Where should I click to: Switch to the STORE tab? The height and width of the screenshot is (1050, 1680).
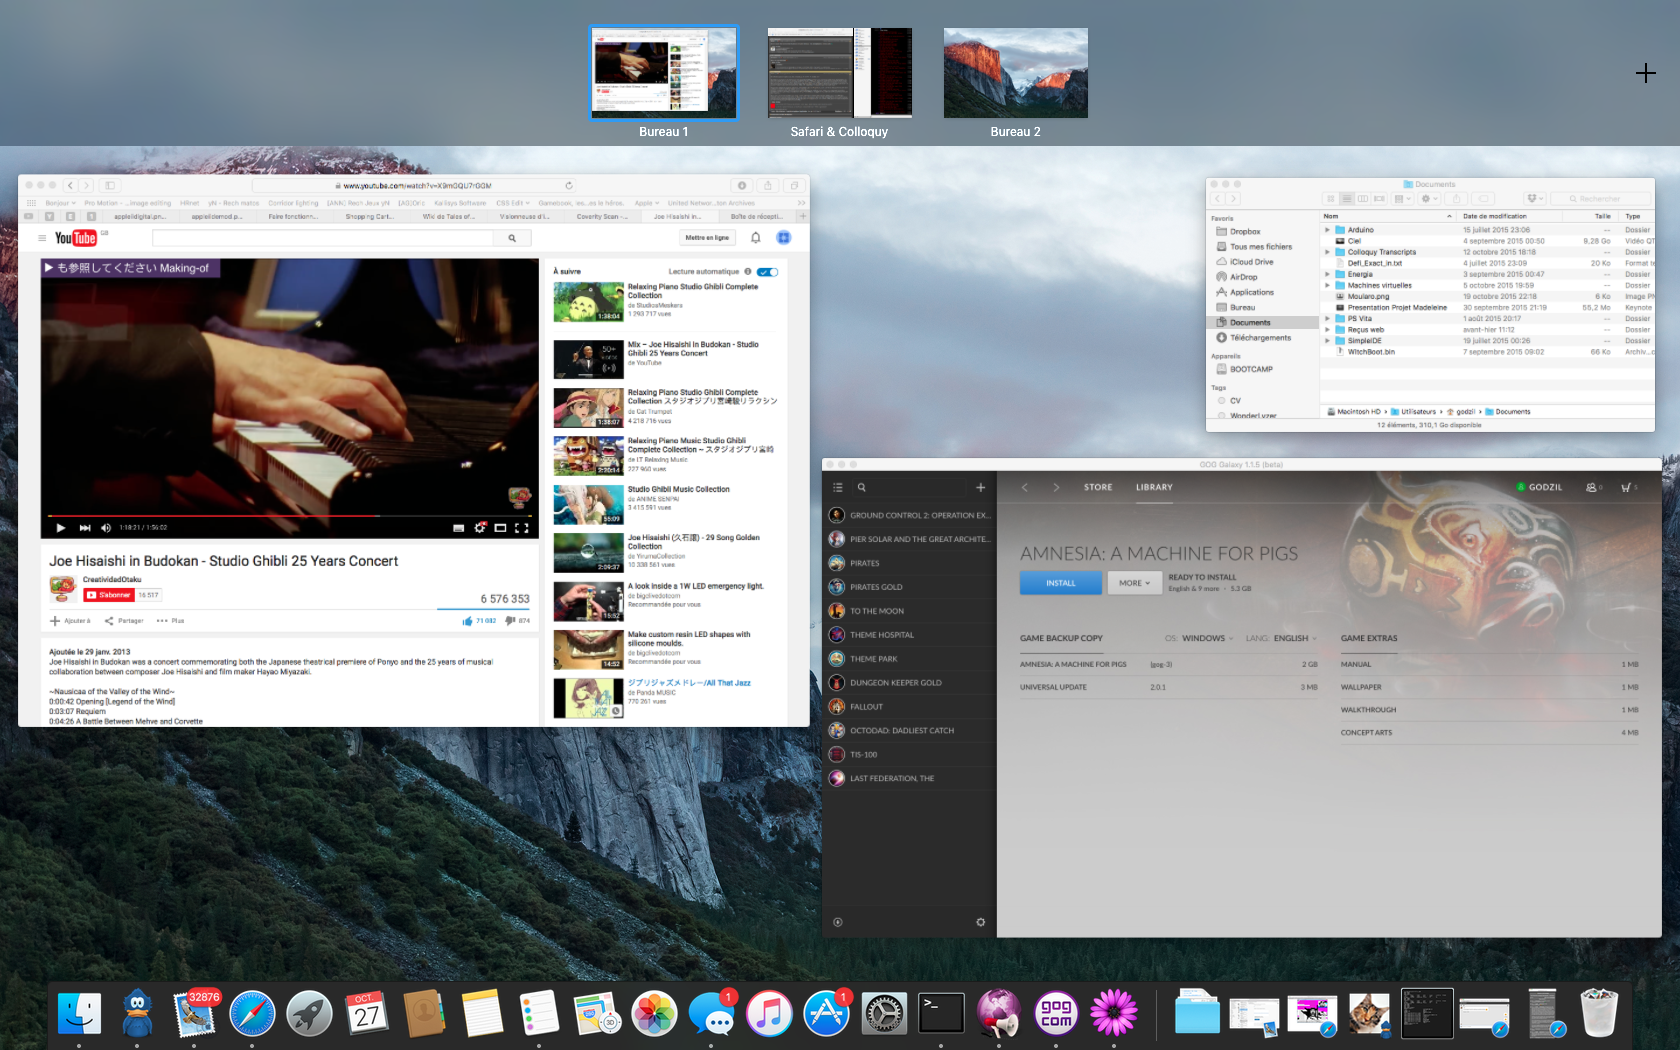(1097, 488)
